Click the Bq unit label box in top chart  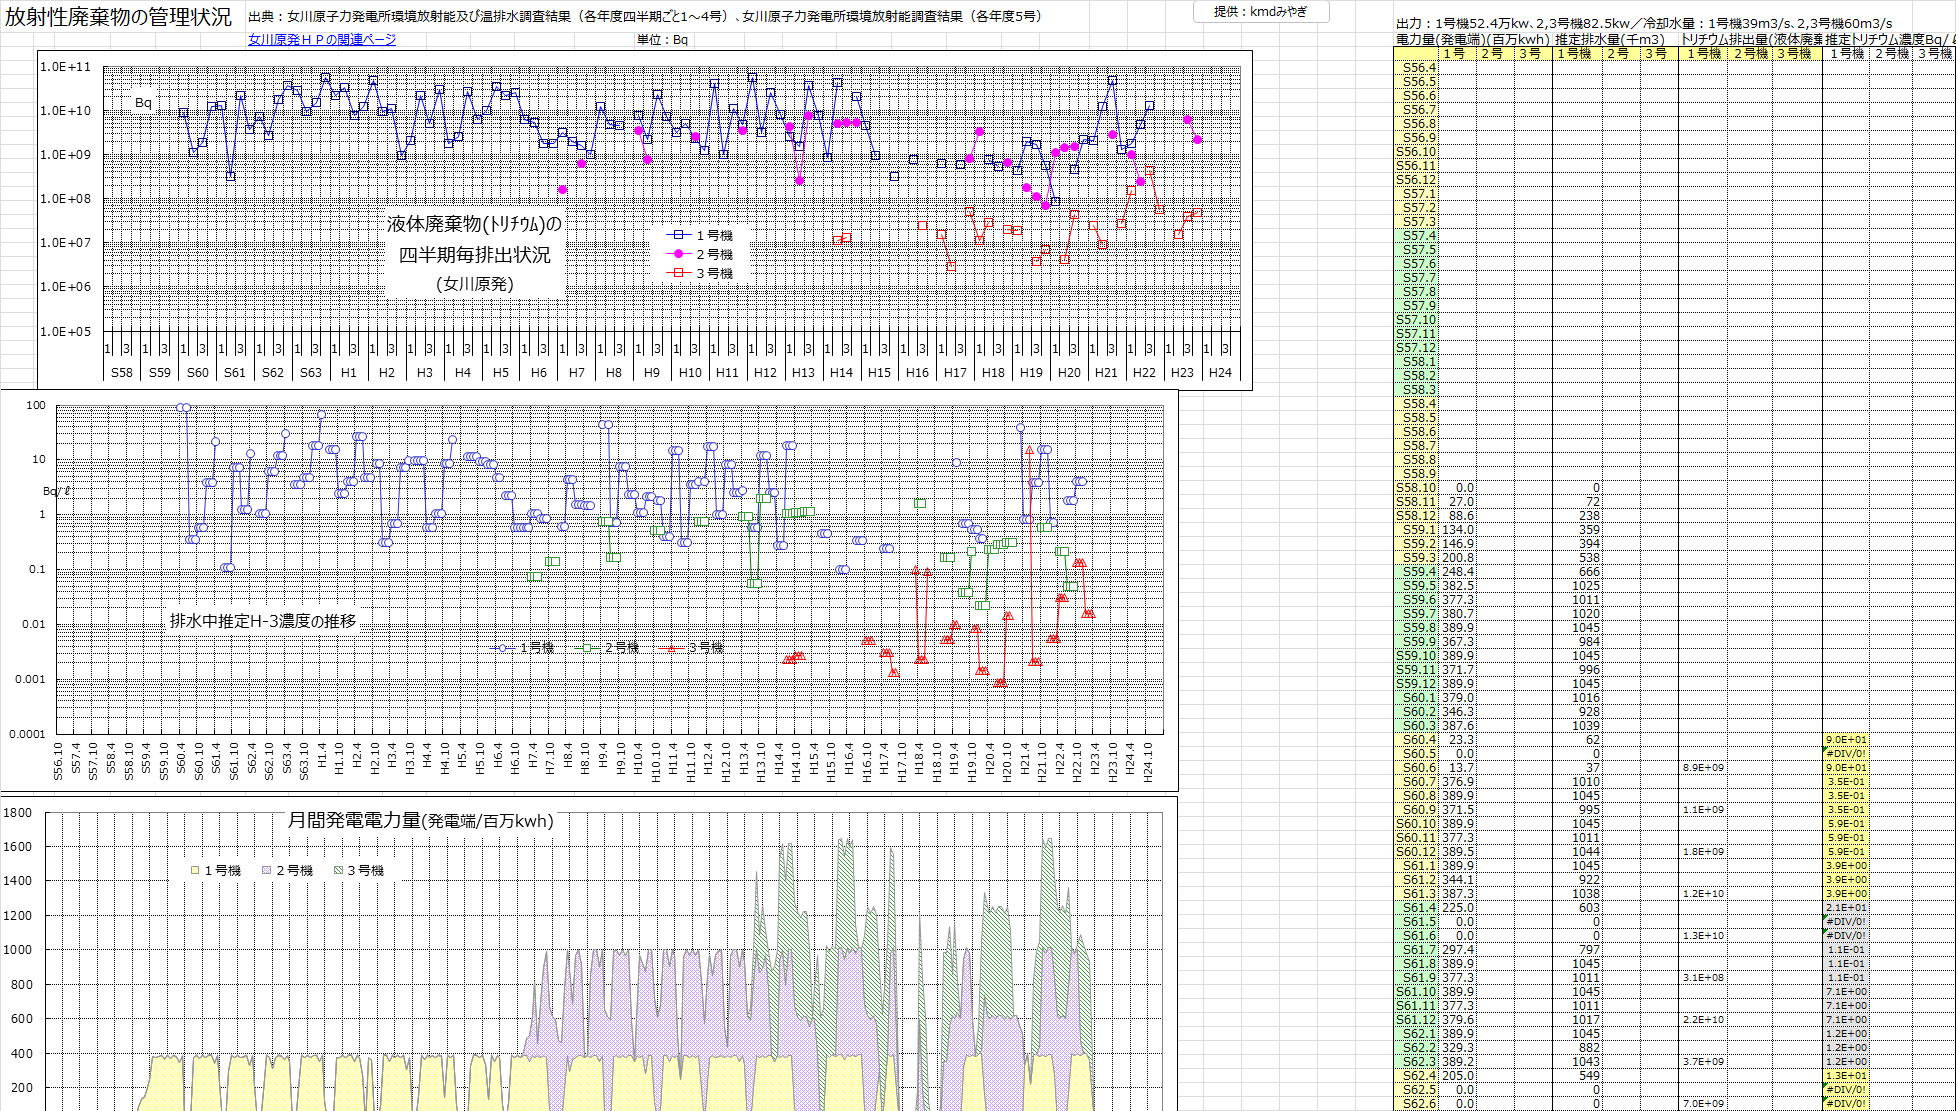click(143, 102)
